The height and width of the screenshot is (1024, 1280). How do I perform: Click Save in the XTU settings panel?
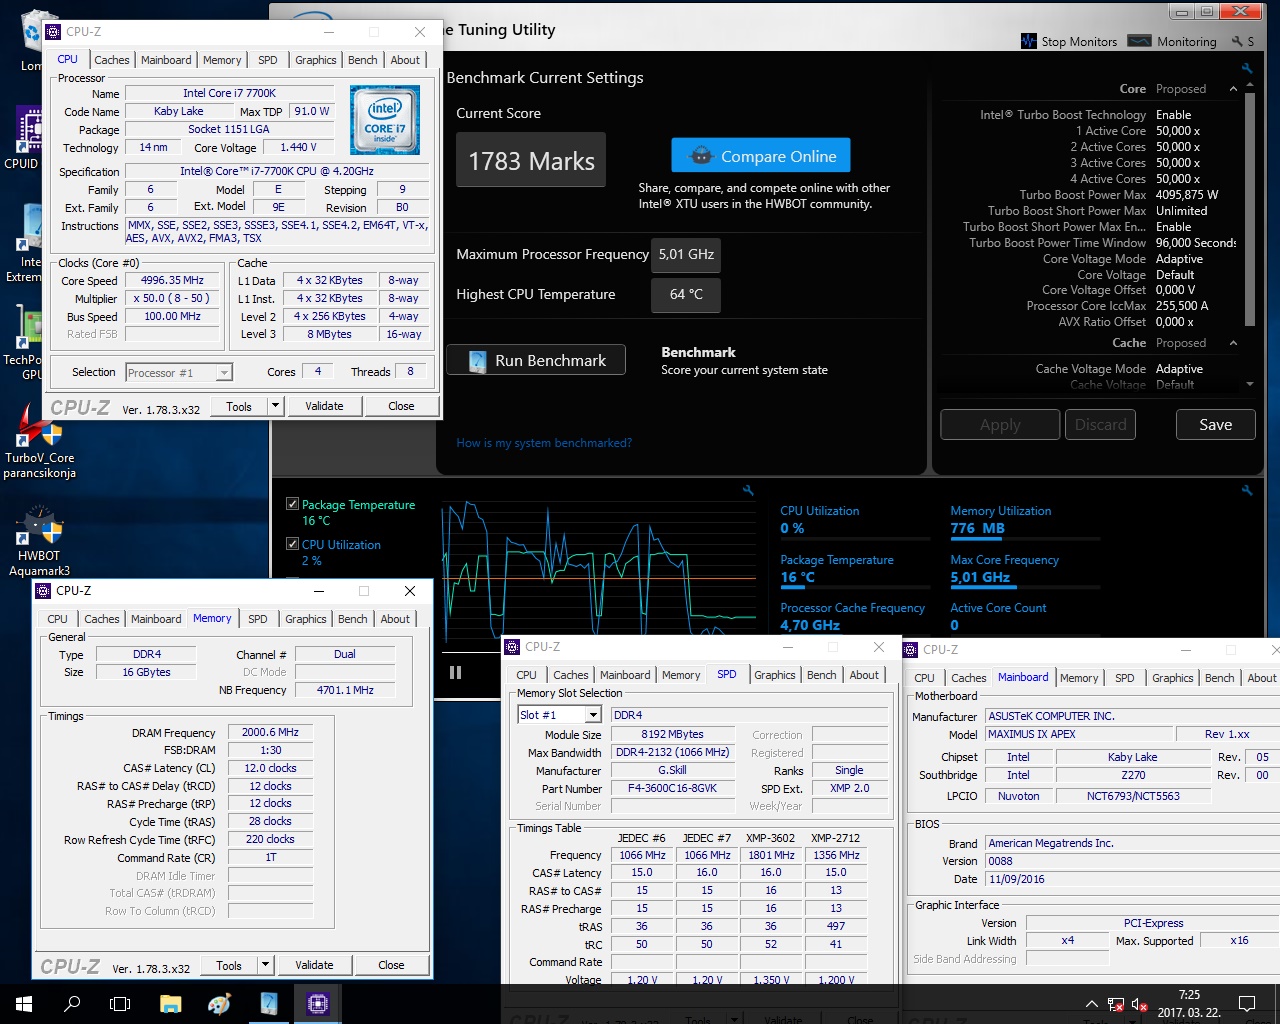click(1216, 424)
